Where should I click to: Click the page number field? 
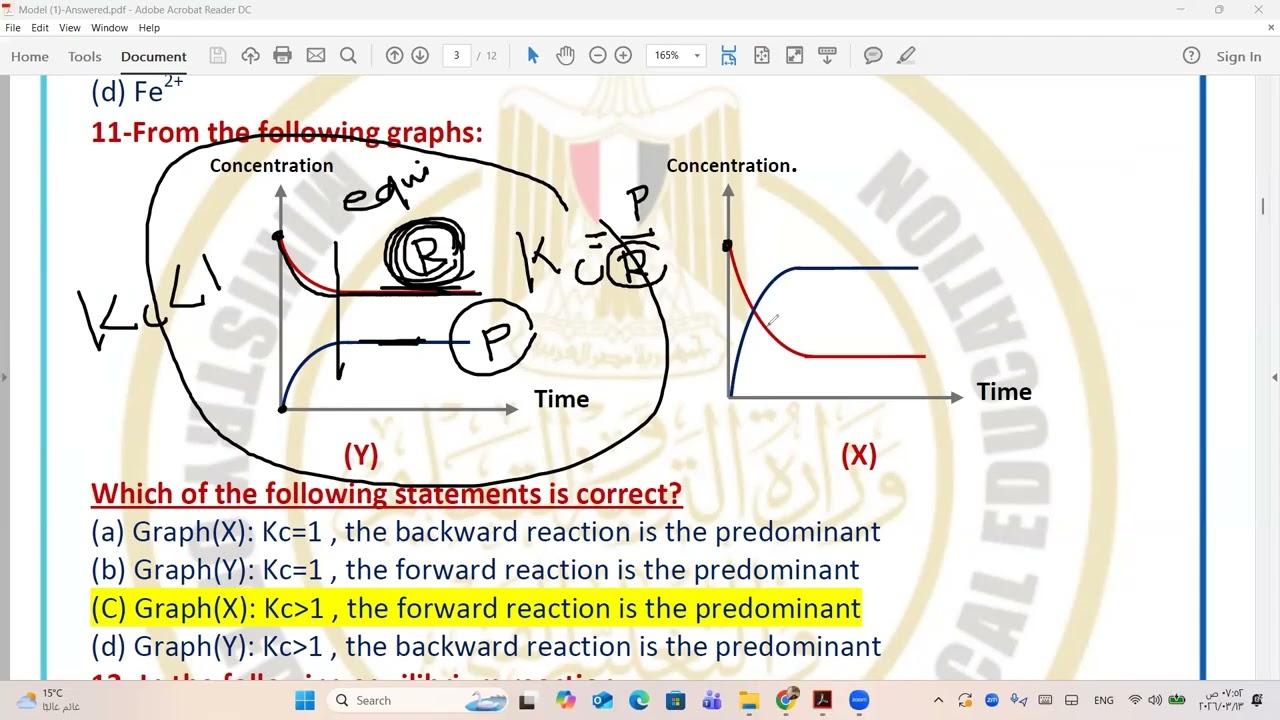(x=456, y=56)
